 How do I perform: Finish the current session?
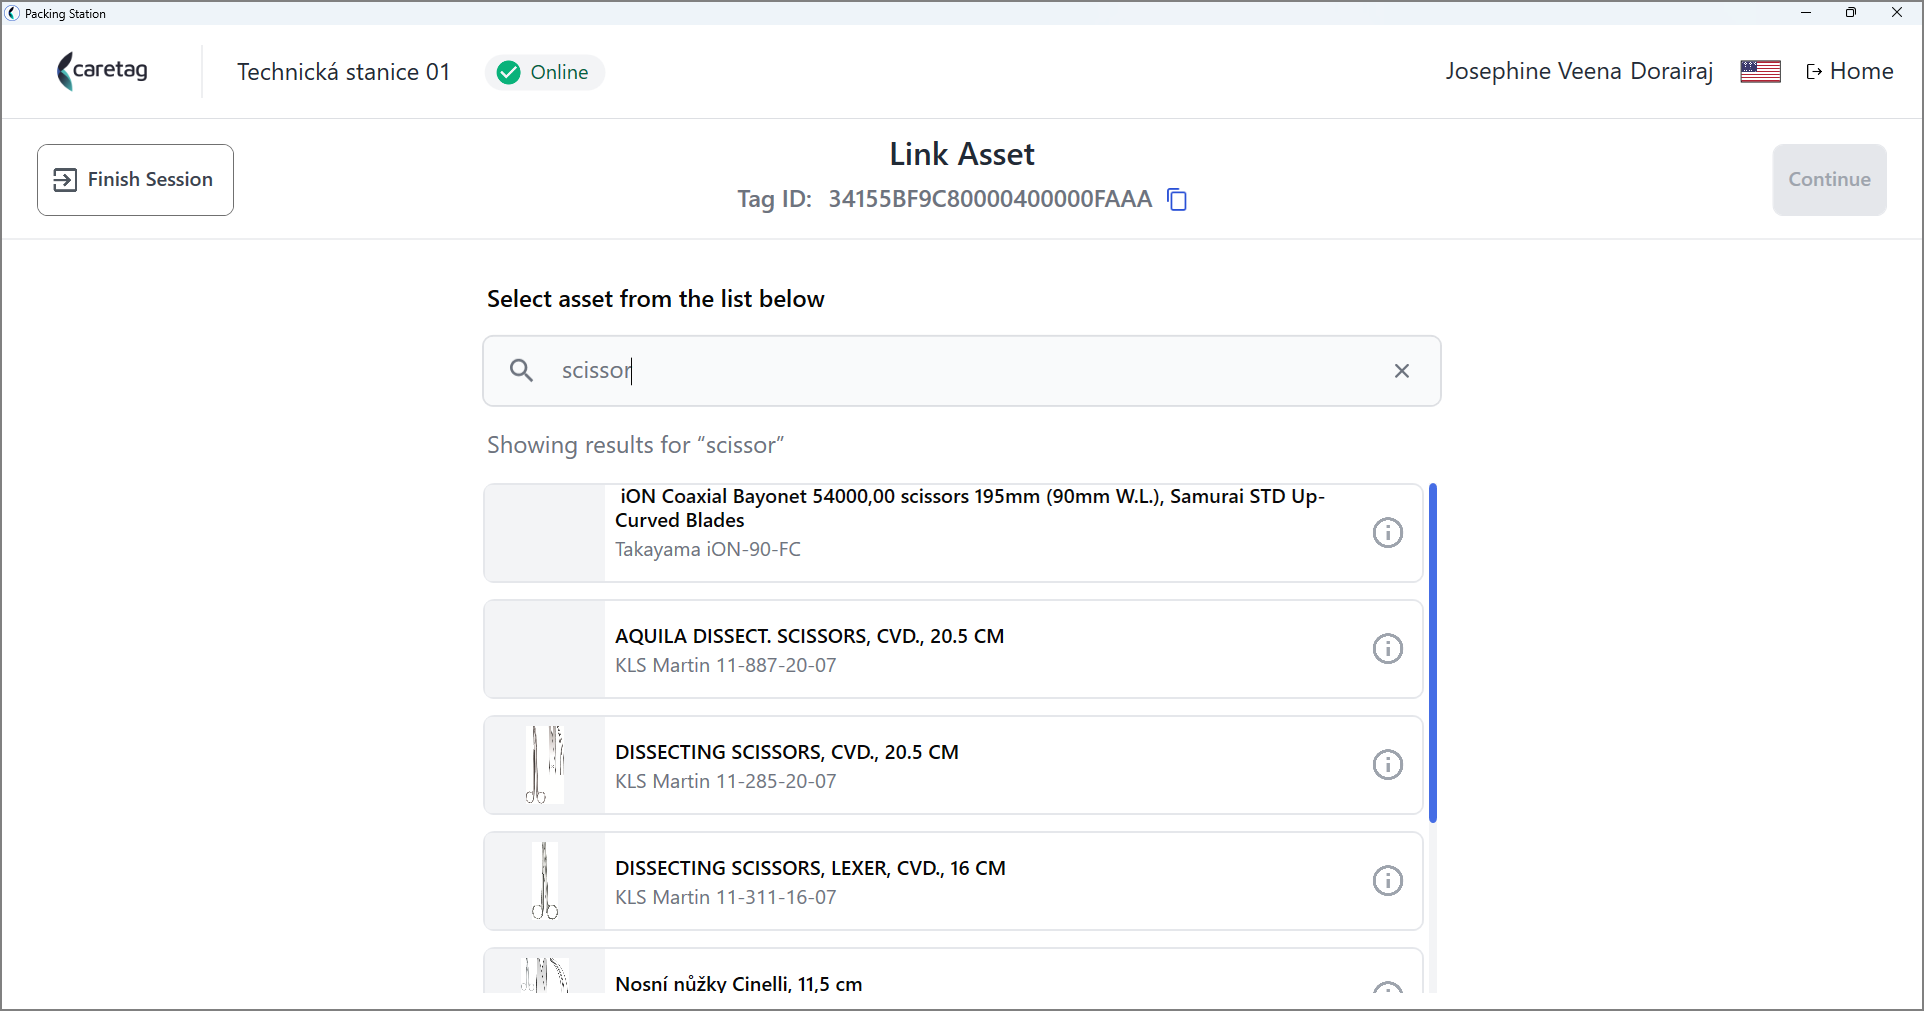[135, 180]
